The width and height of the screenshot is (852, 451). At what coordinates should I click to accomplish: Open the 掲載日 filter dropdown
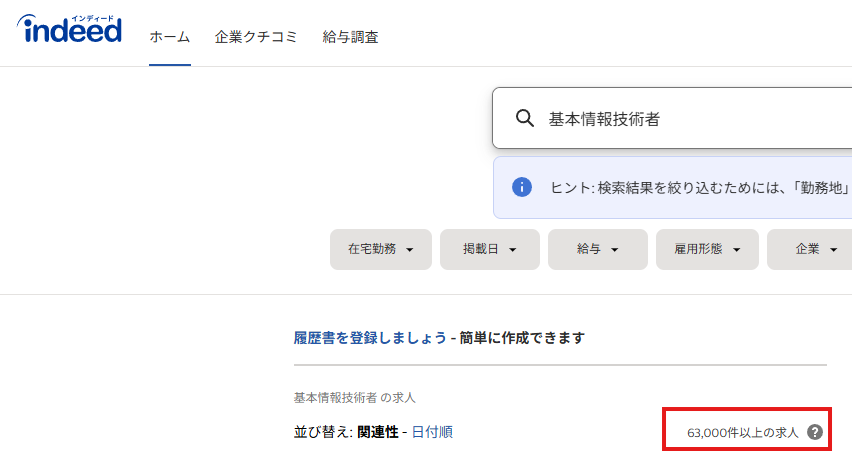[490, 249]
